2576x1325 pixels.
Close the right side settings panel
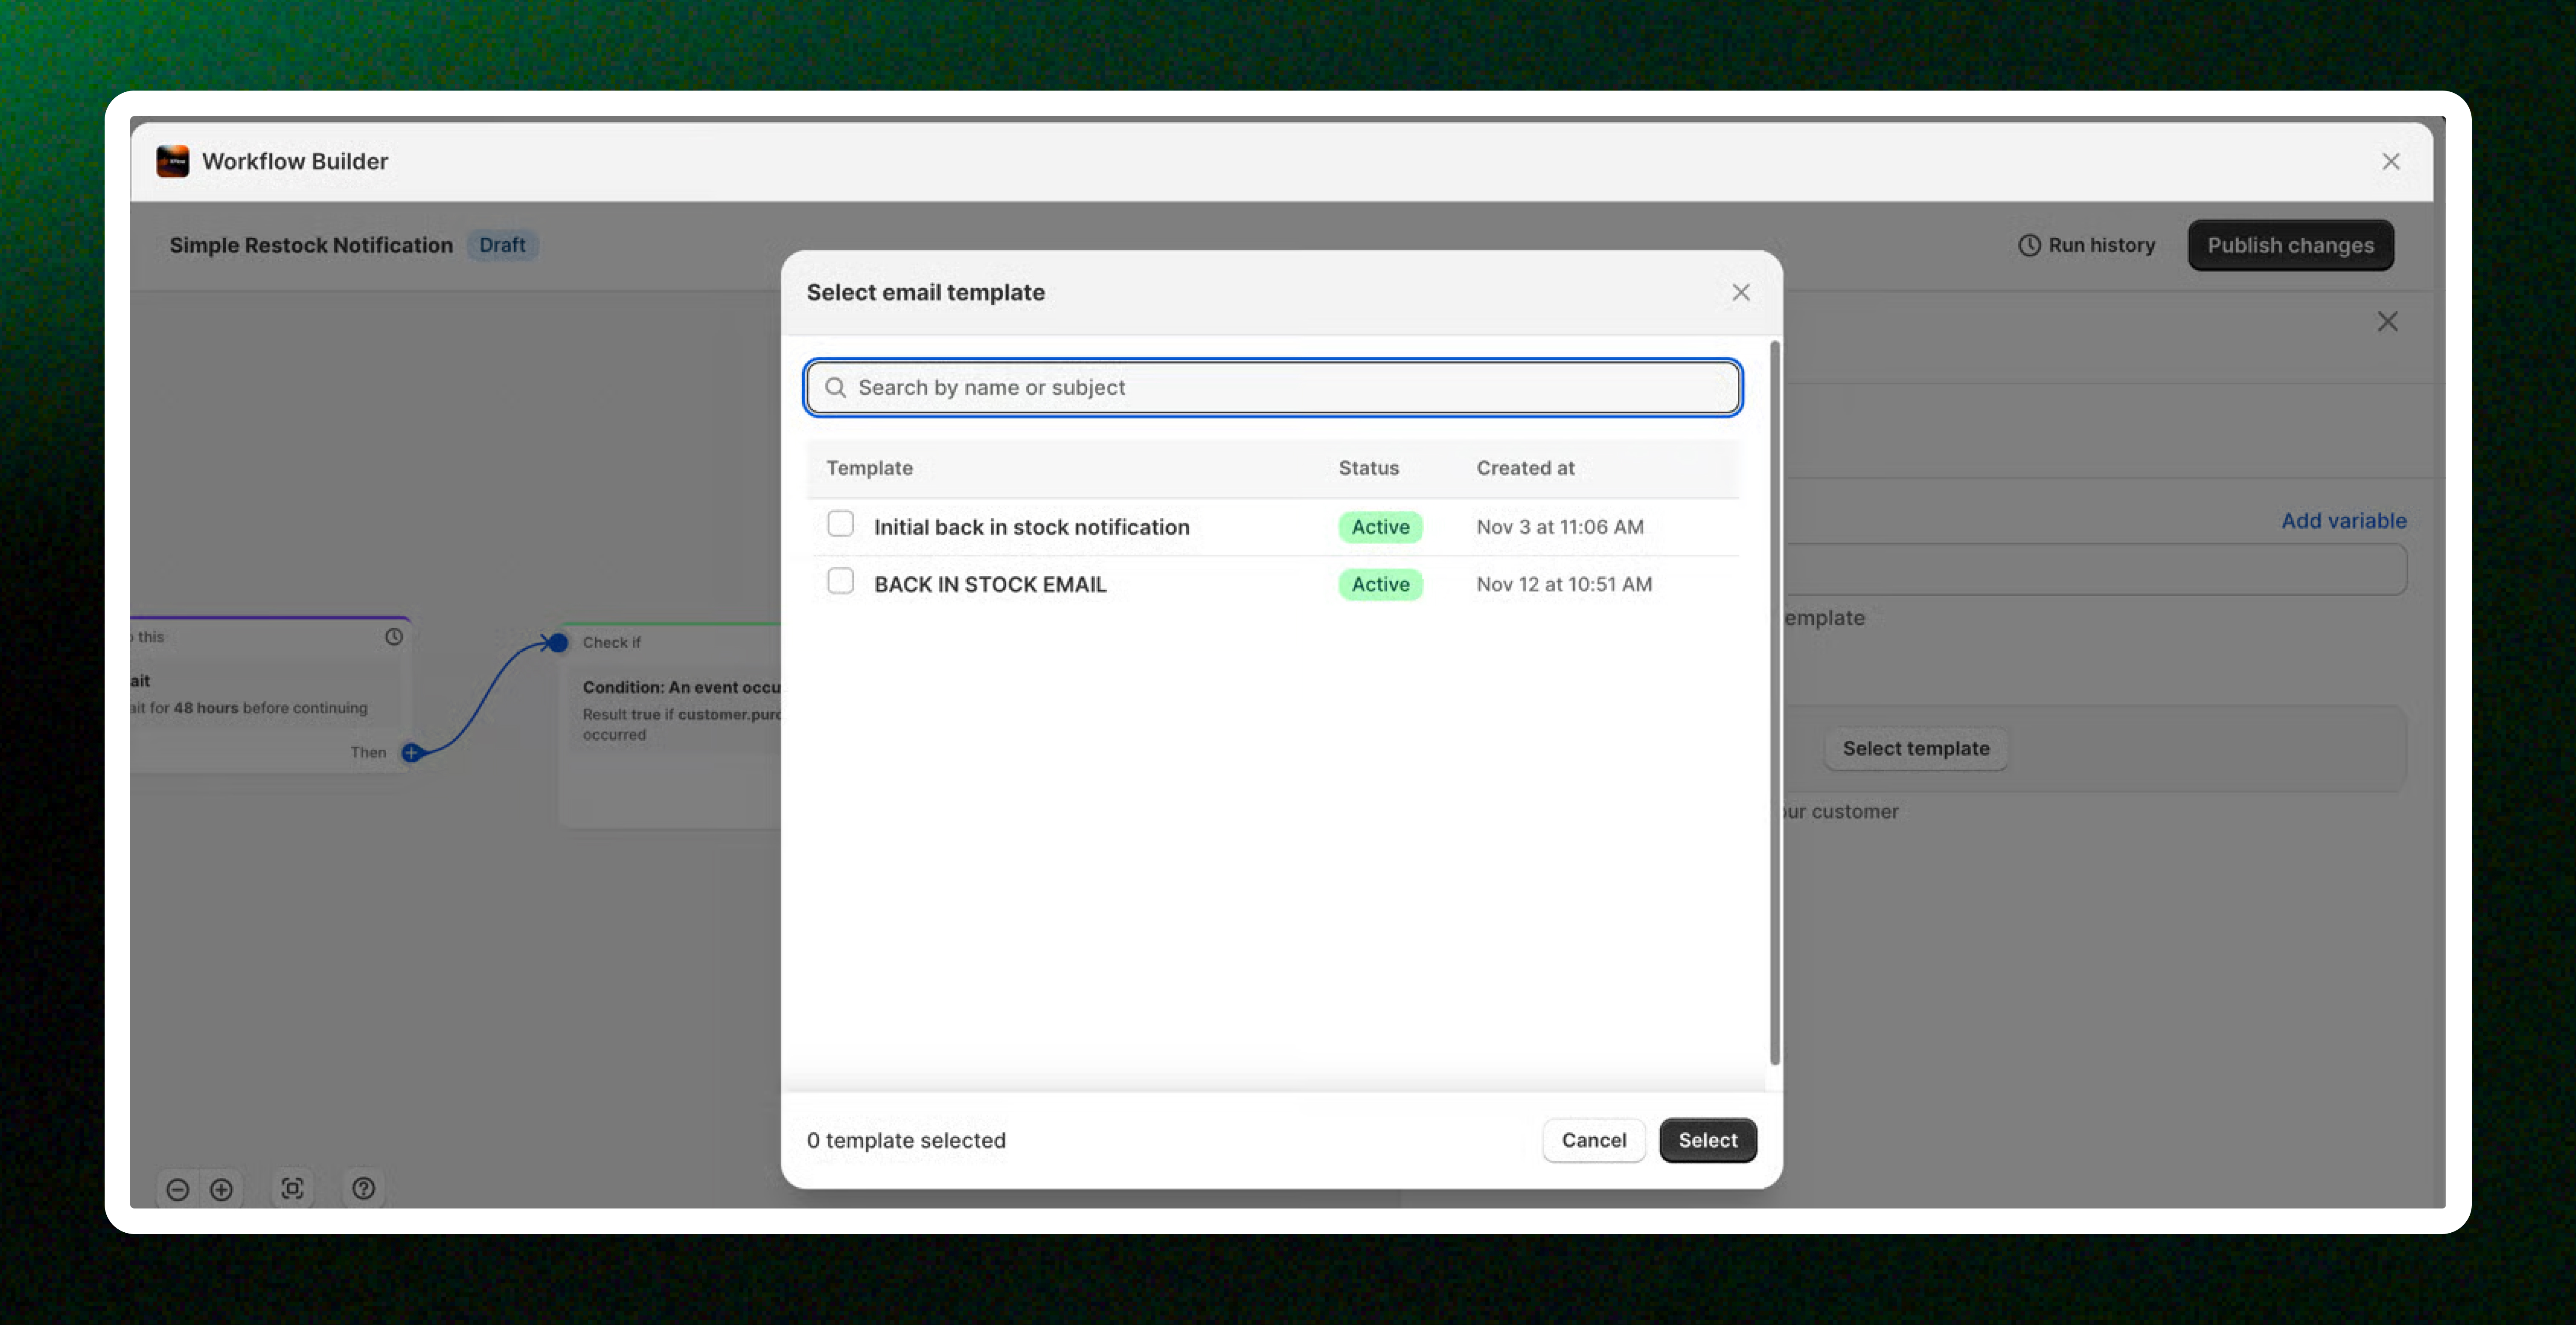[x=2387, y=322]
